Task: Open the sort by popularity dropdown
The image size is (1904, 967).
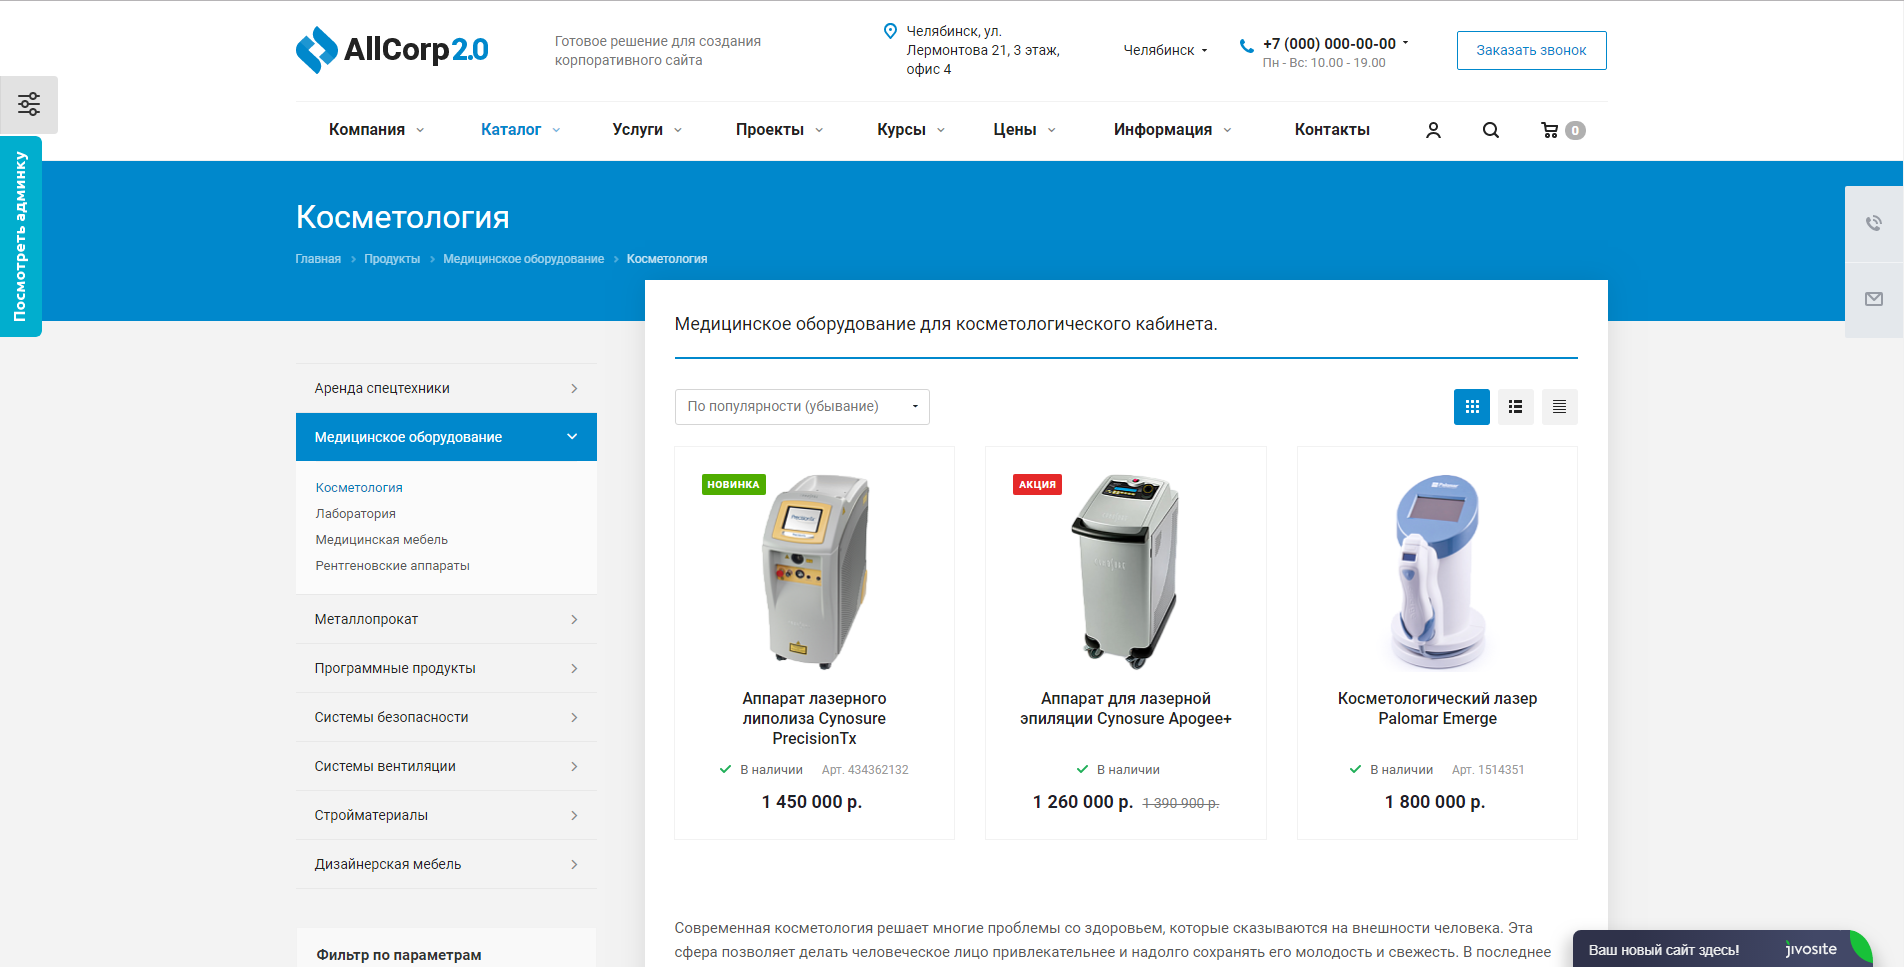Action: point(802,407)
